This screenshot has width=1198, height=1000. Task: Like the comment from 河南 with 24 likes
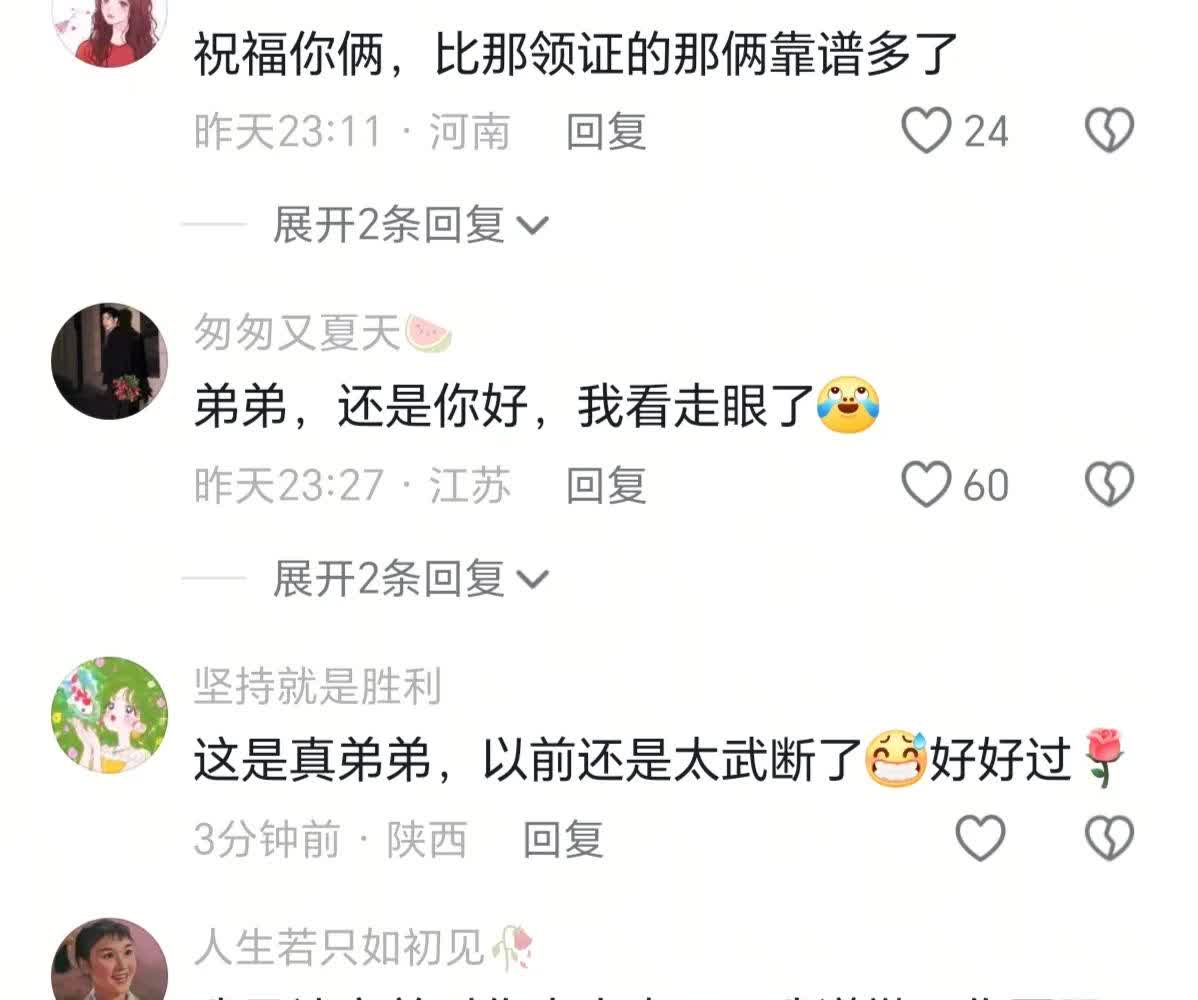tap(926, 131)
